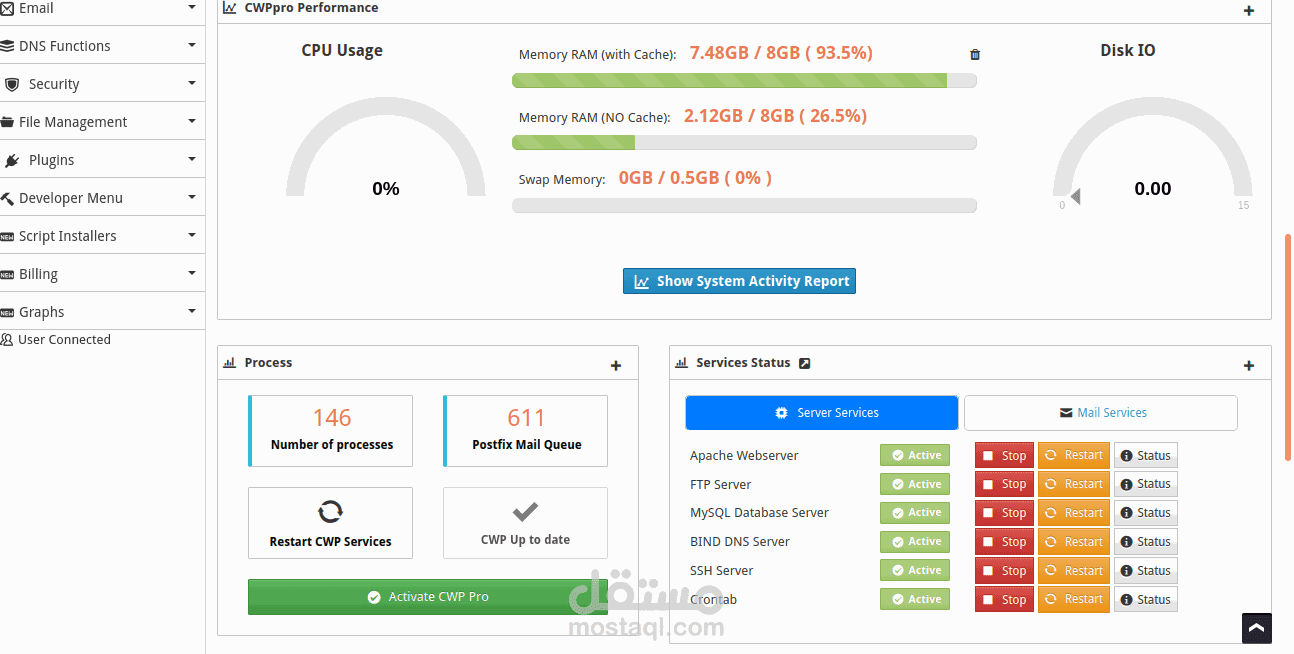Click the scroll-to-top arrow button
This screenshot has height=654, width=1294.
coord(1257,628)
